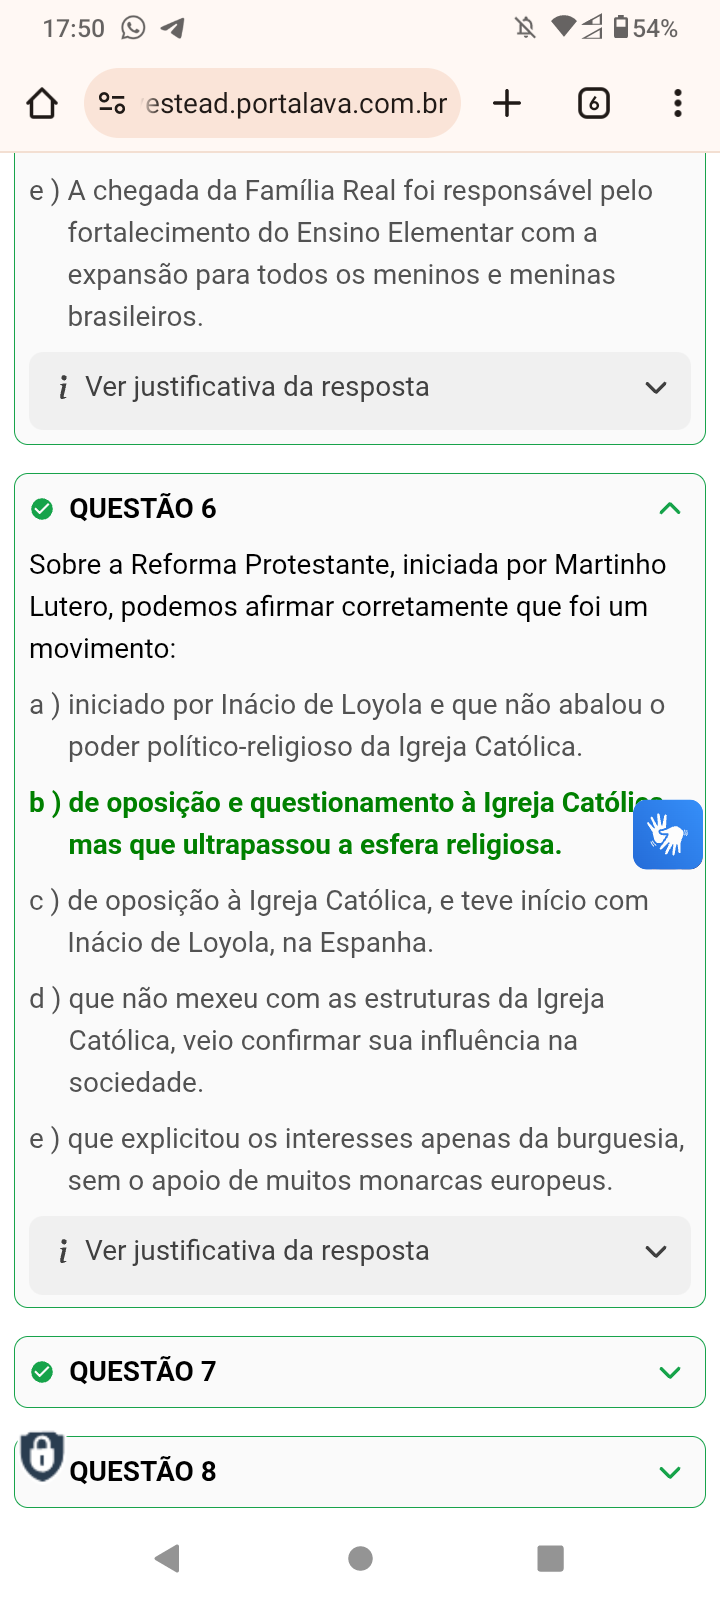Viewport: 720px width, 1600px height.
Task: Open site info icon in address bar
Action: (x=112, y=103)
